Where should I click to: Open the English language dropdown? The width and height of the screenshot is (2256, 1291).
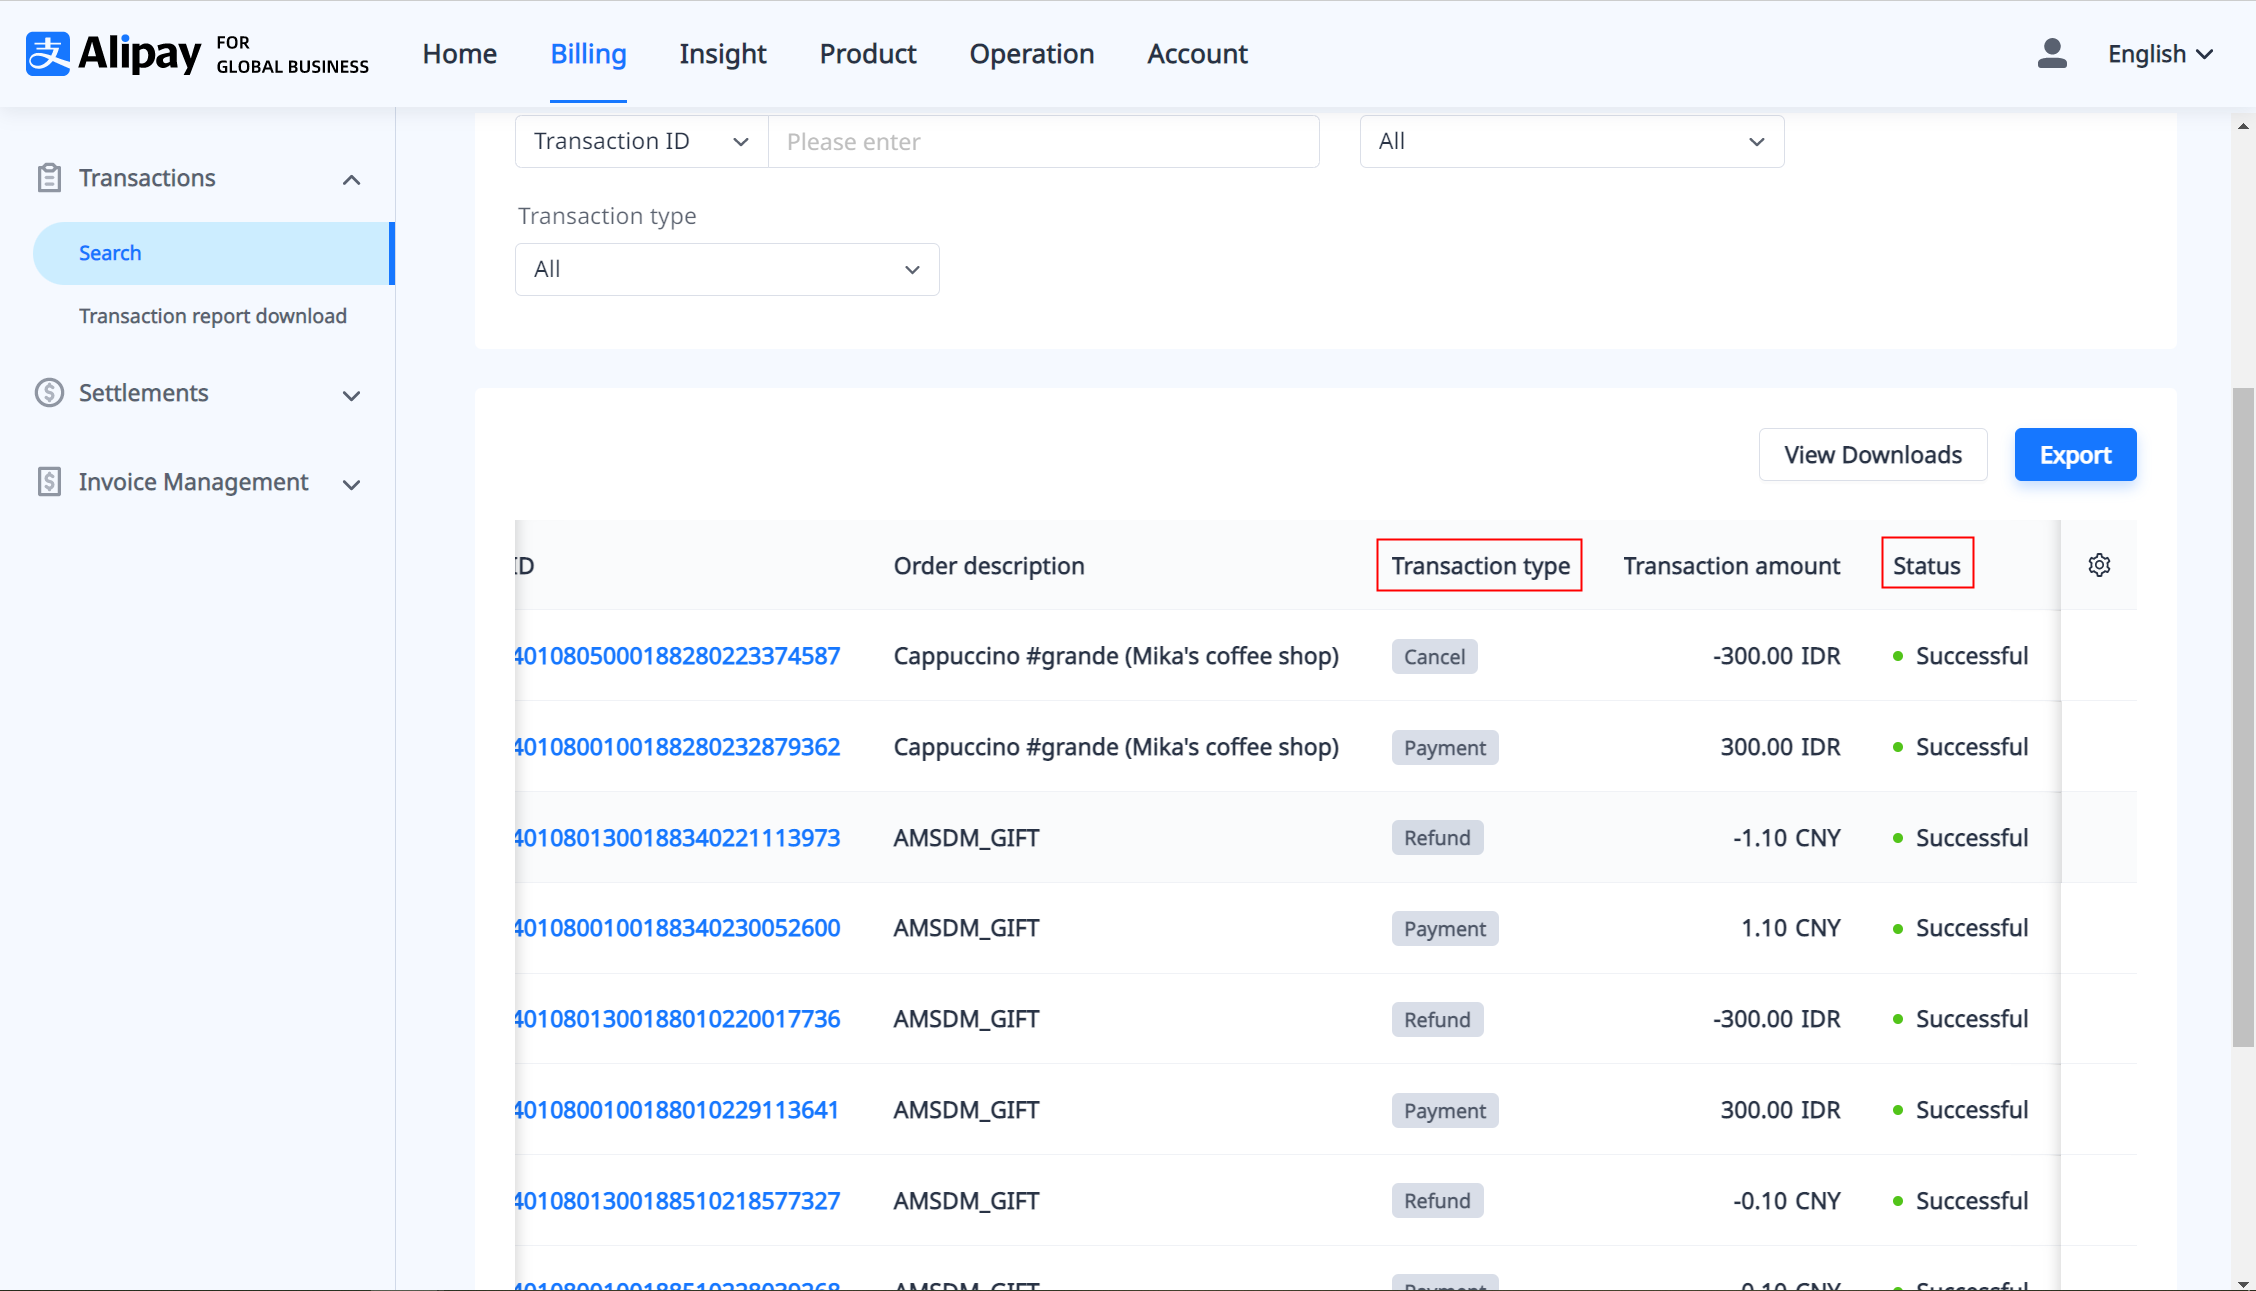pyautogui.click(x=2160, y=54)
